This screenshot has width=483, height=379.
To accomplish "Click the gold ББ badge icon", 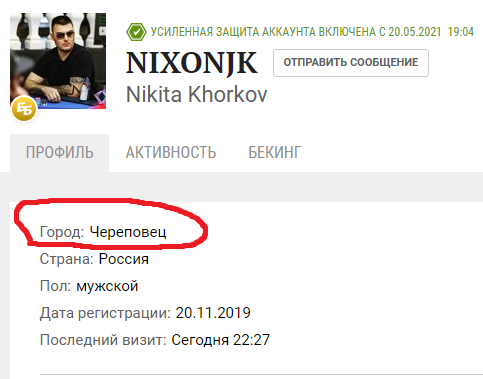I will click(24, 109).
